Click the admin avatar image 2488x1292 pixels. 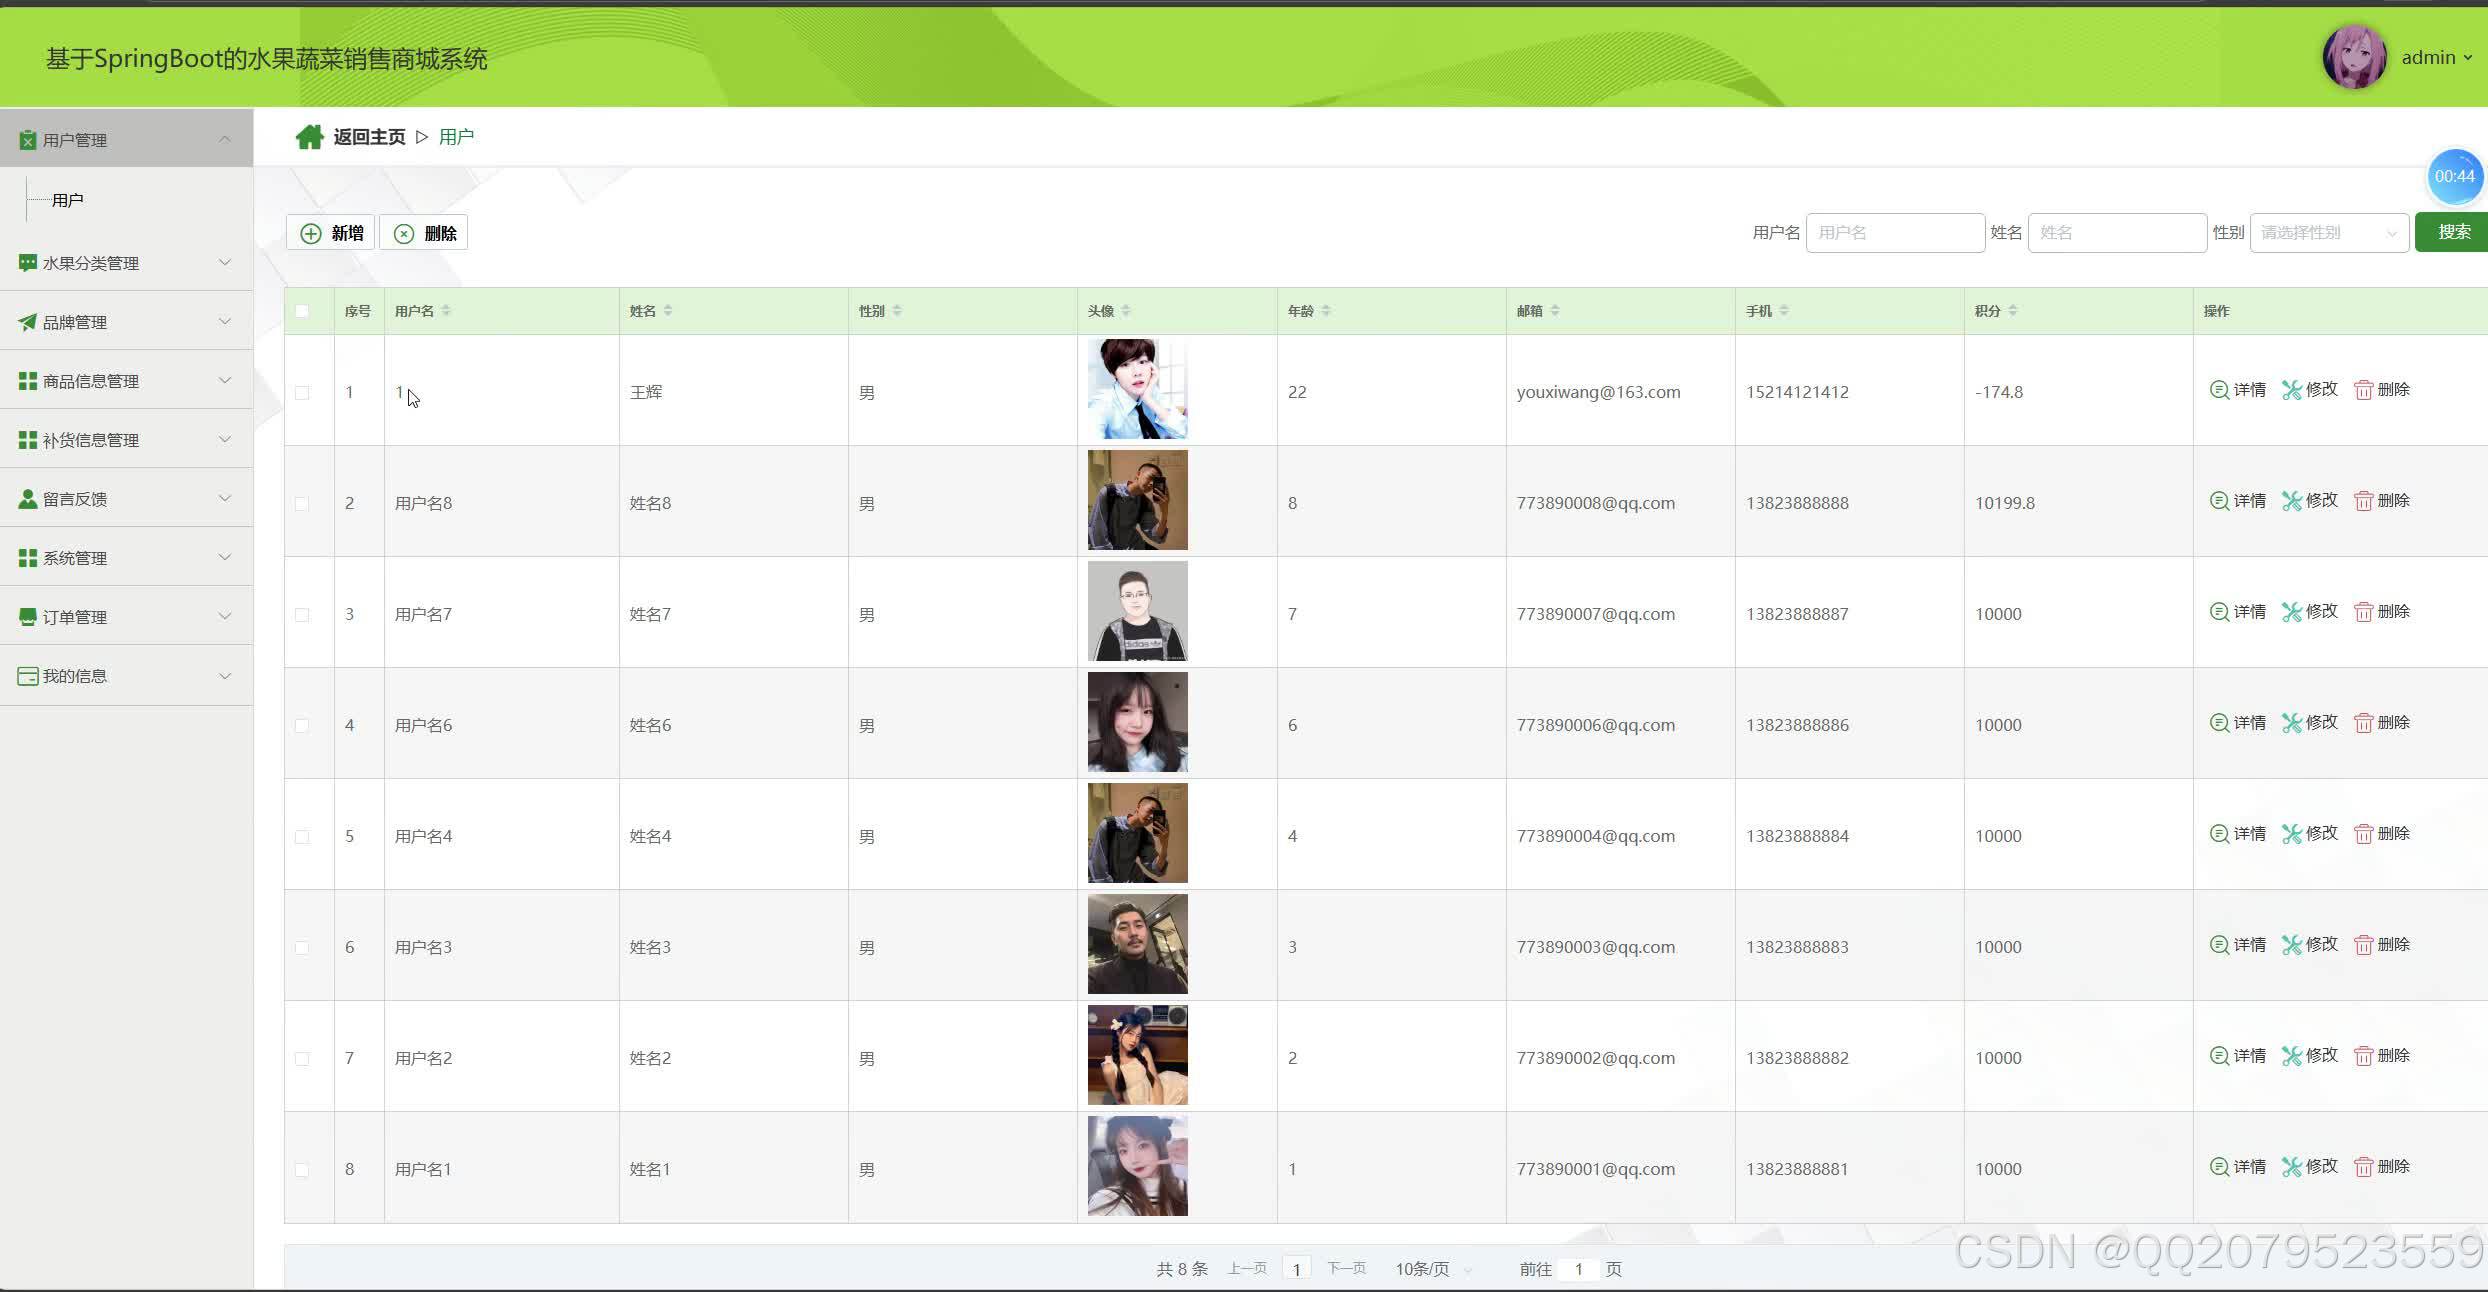(2353, 57)
